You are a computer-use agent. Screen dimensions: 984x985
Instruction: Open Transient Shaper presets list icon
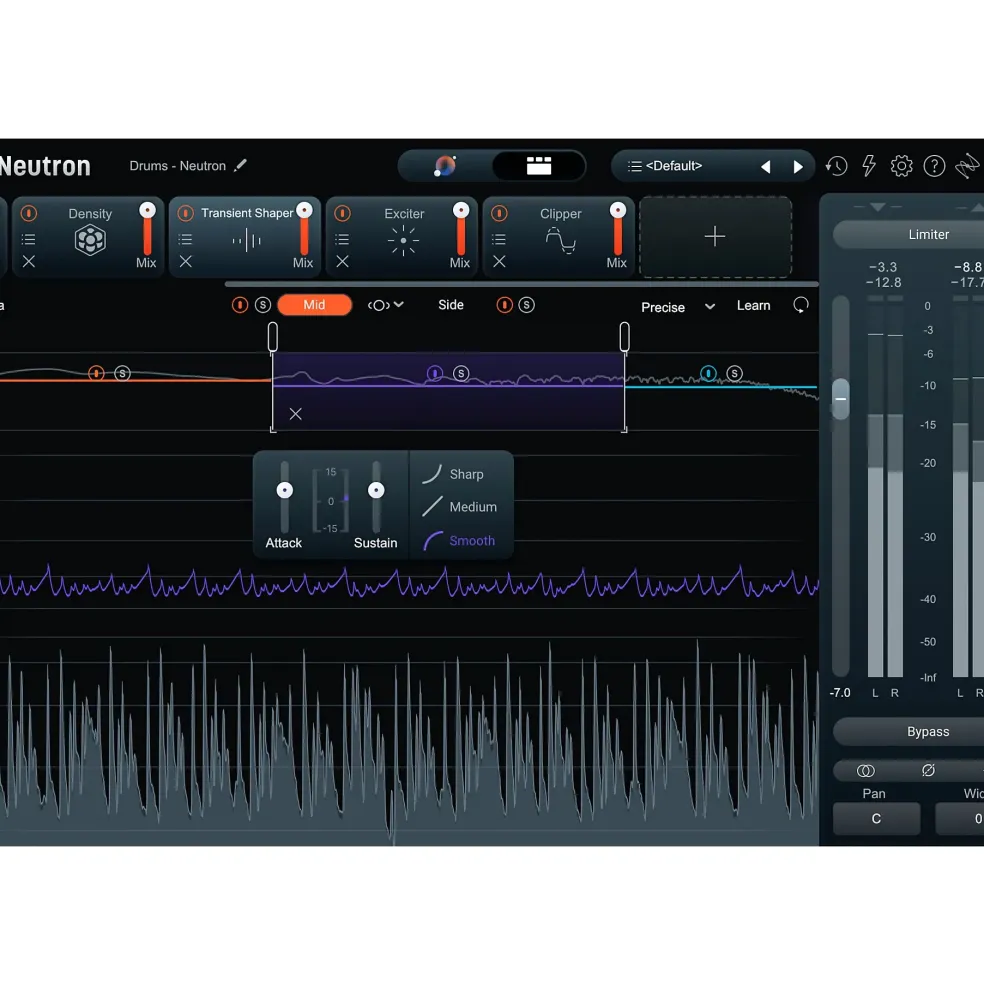[185, 239]
